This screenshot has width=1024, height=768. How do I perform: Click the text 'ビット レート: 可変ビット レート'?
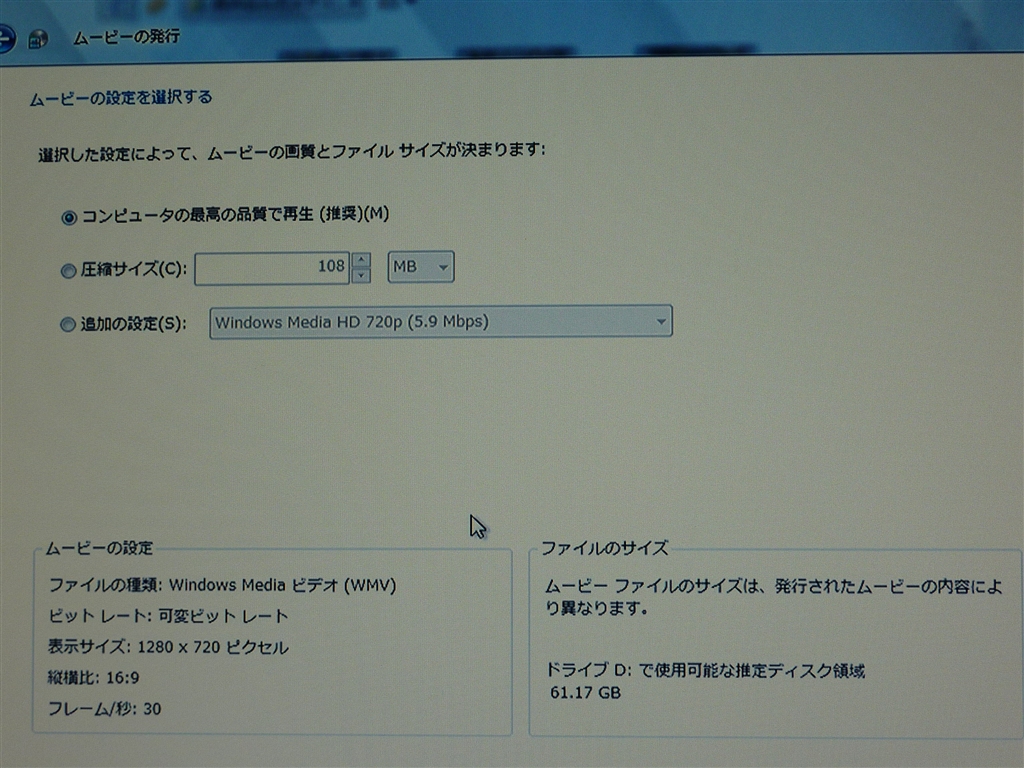pos(168,616)
